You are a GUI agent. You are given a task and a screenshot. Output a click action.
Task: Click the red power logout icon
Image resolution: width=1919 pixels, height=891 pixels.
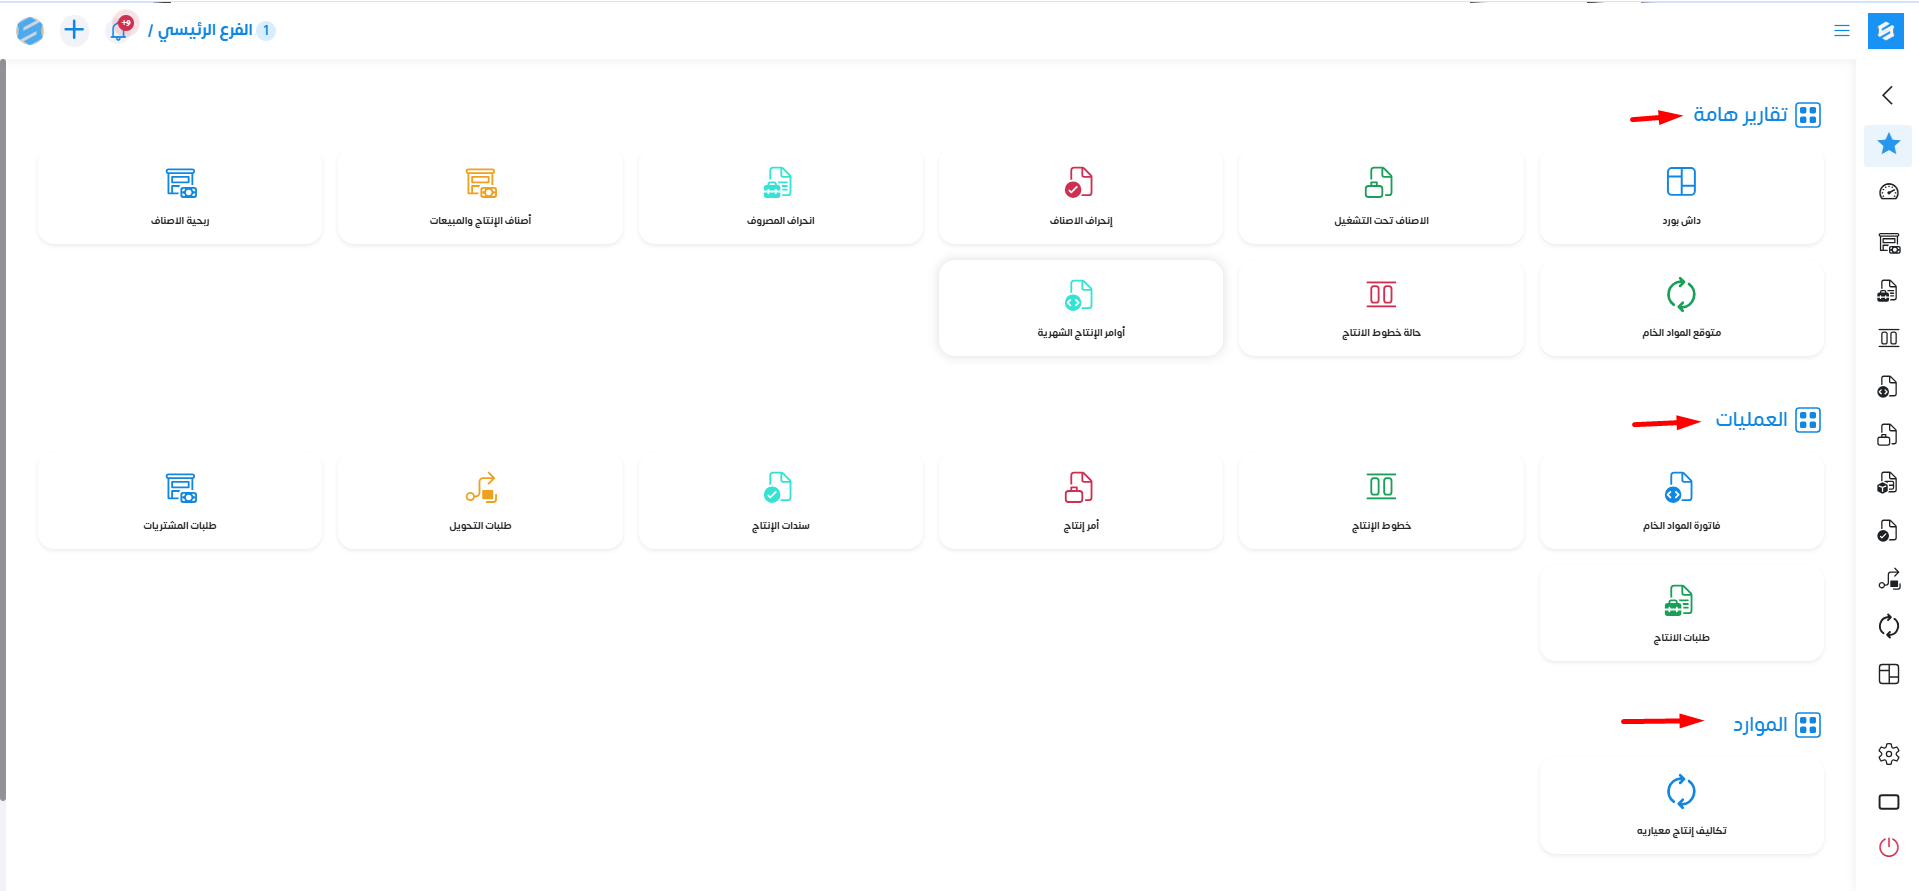point(1888,847)
